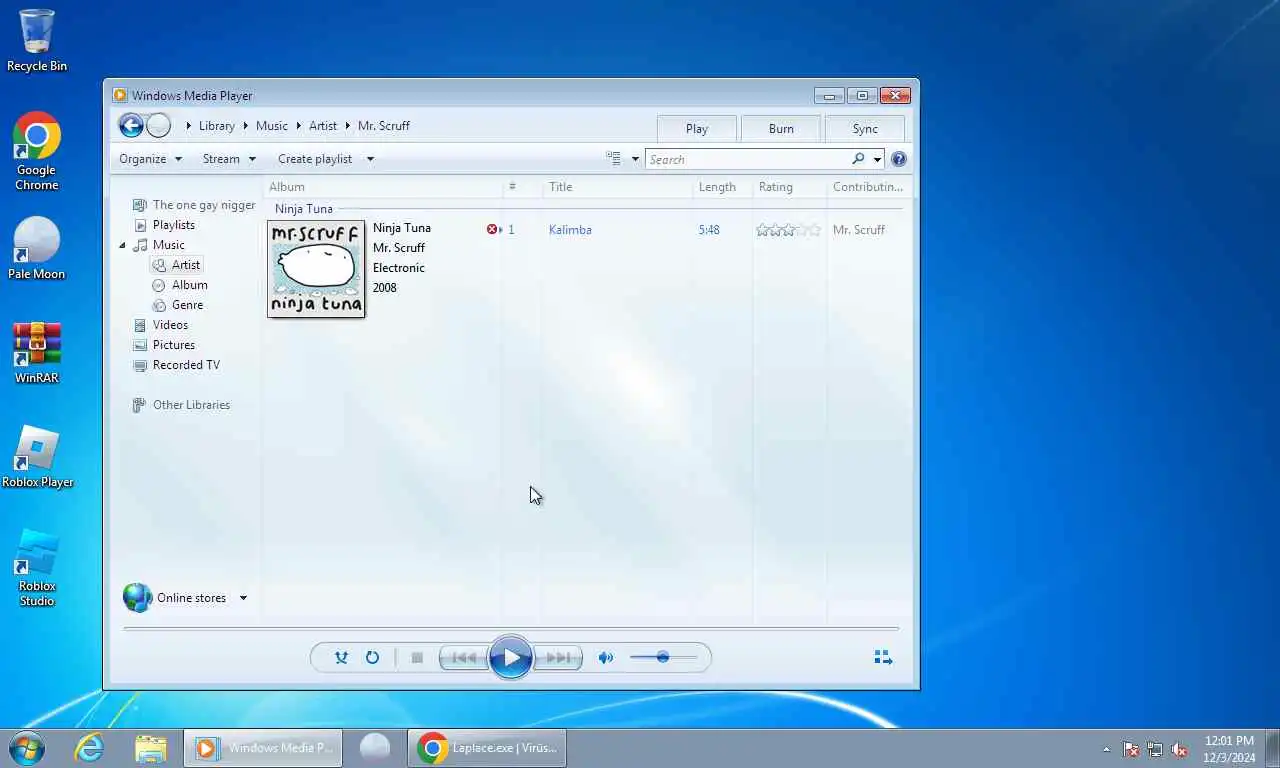
Task: Select the Kalimba track title
Action: 570,229
